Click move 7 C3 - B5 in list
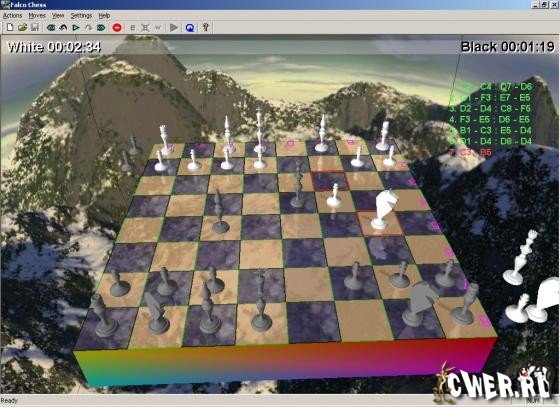 pyautogui.click(x=471, y=152)
